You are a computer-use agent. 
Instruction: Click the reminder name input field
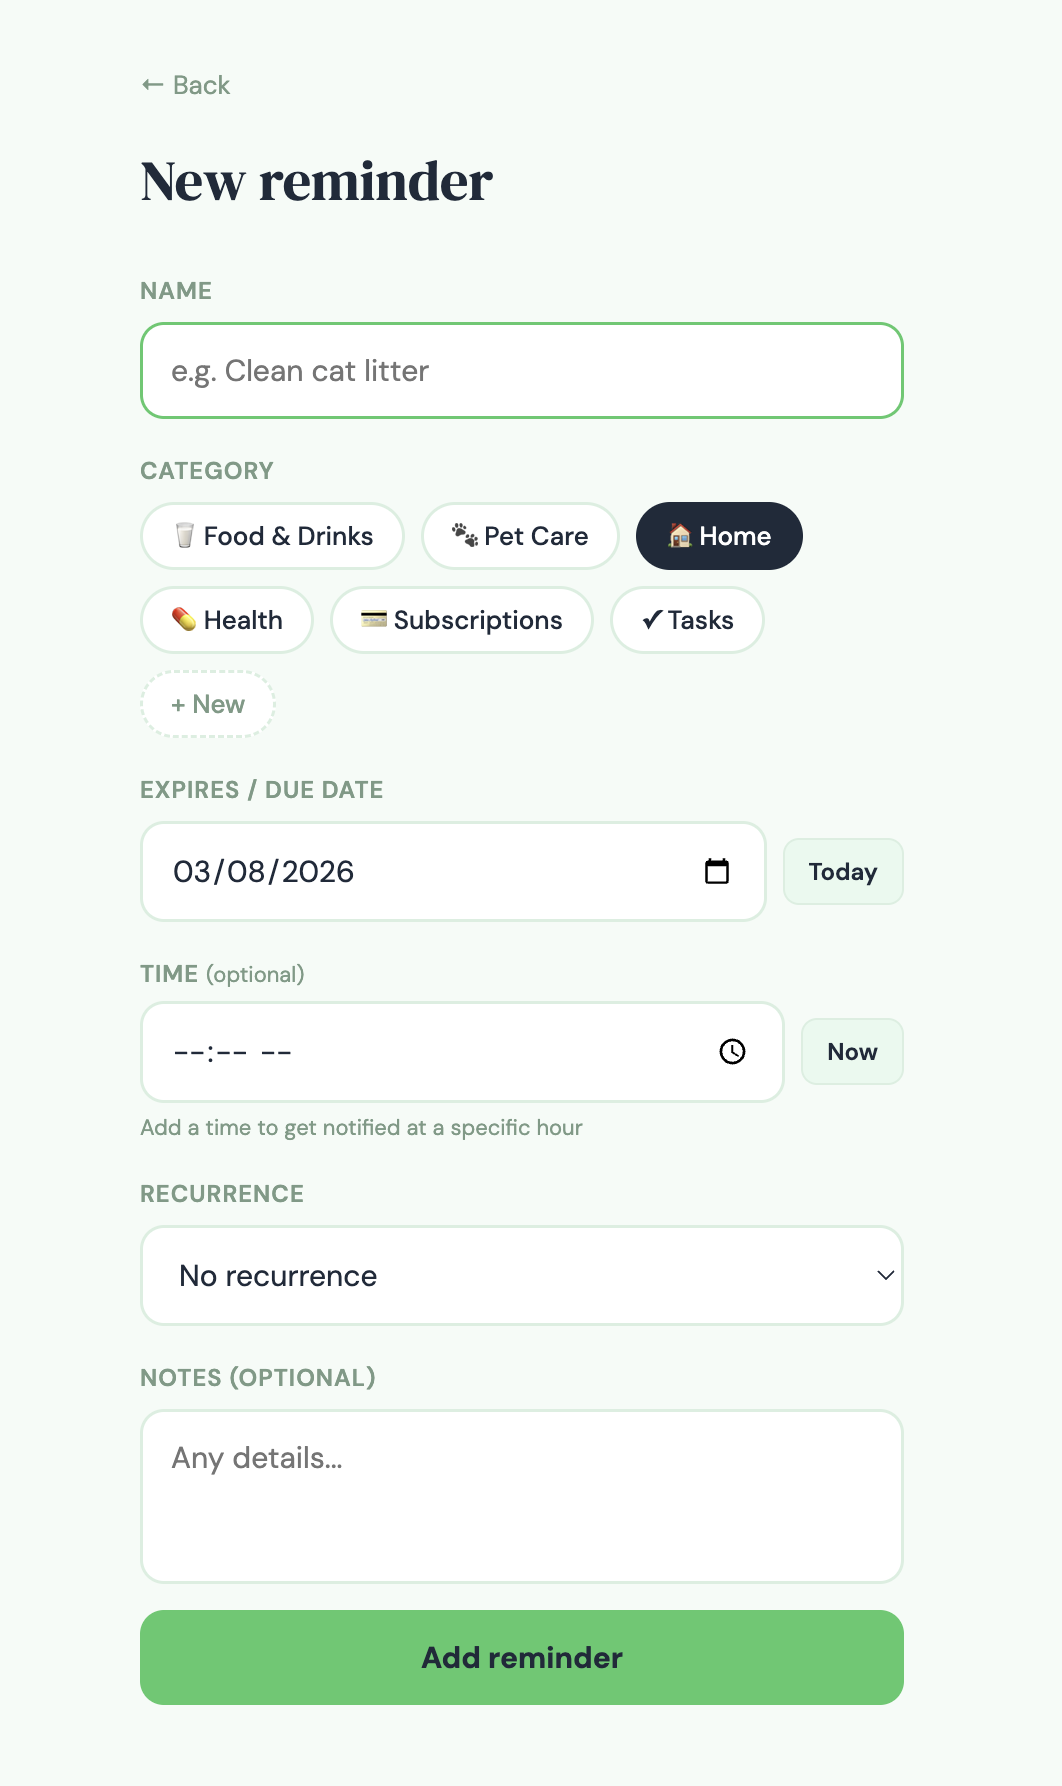tap(521, 370)
